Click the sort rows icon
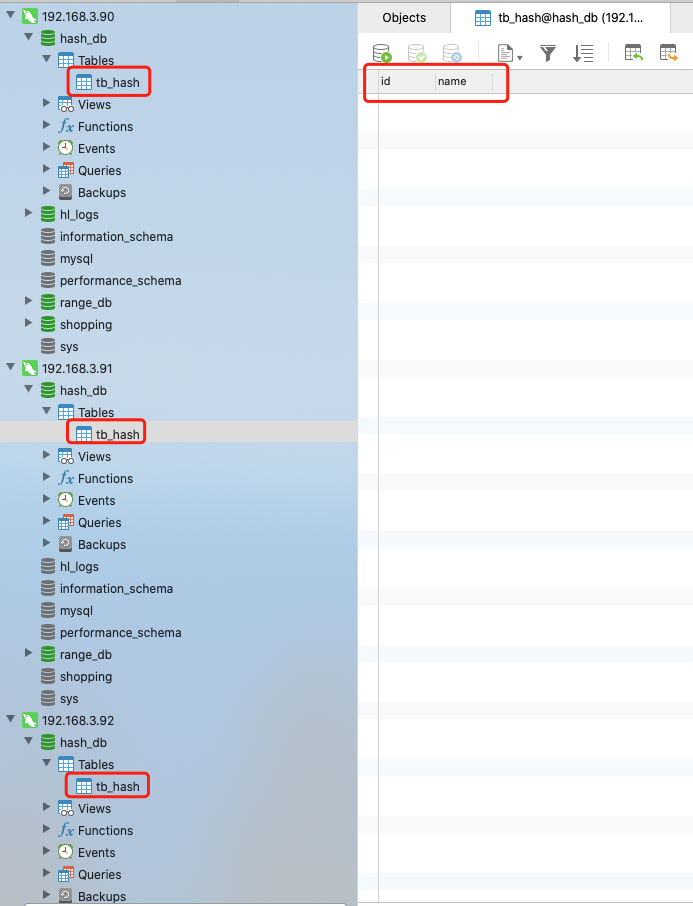The image size is (693, 906). coord(583,53)
